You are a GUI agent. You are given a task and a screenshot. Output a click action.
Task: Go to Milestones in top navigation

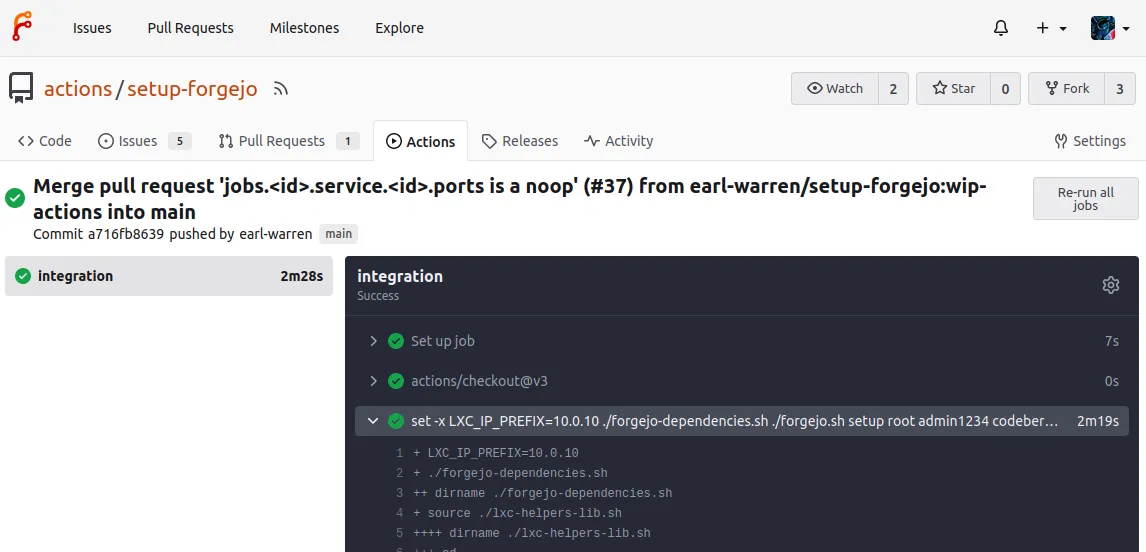(x=304, y=28)
